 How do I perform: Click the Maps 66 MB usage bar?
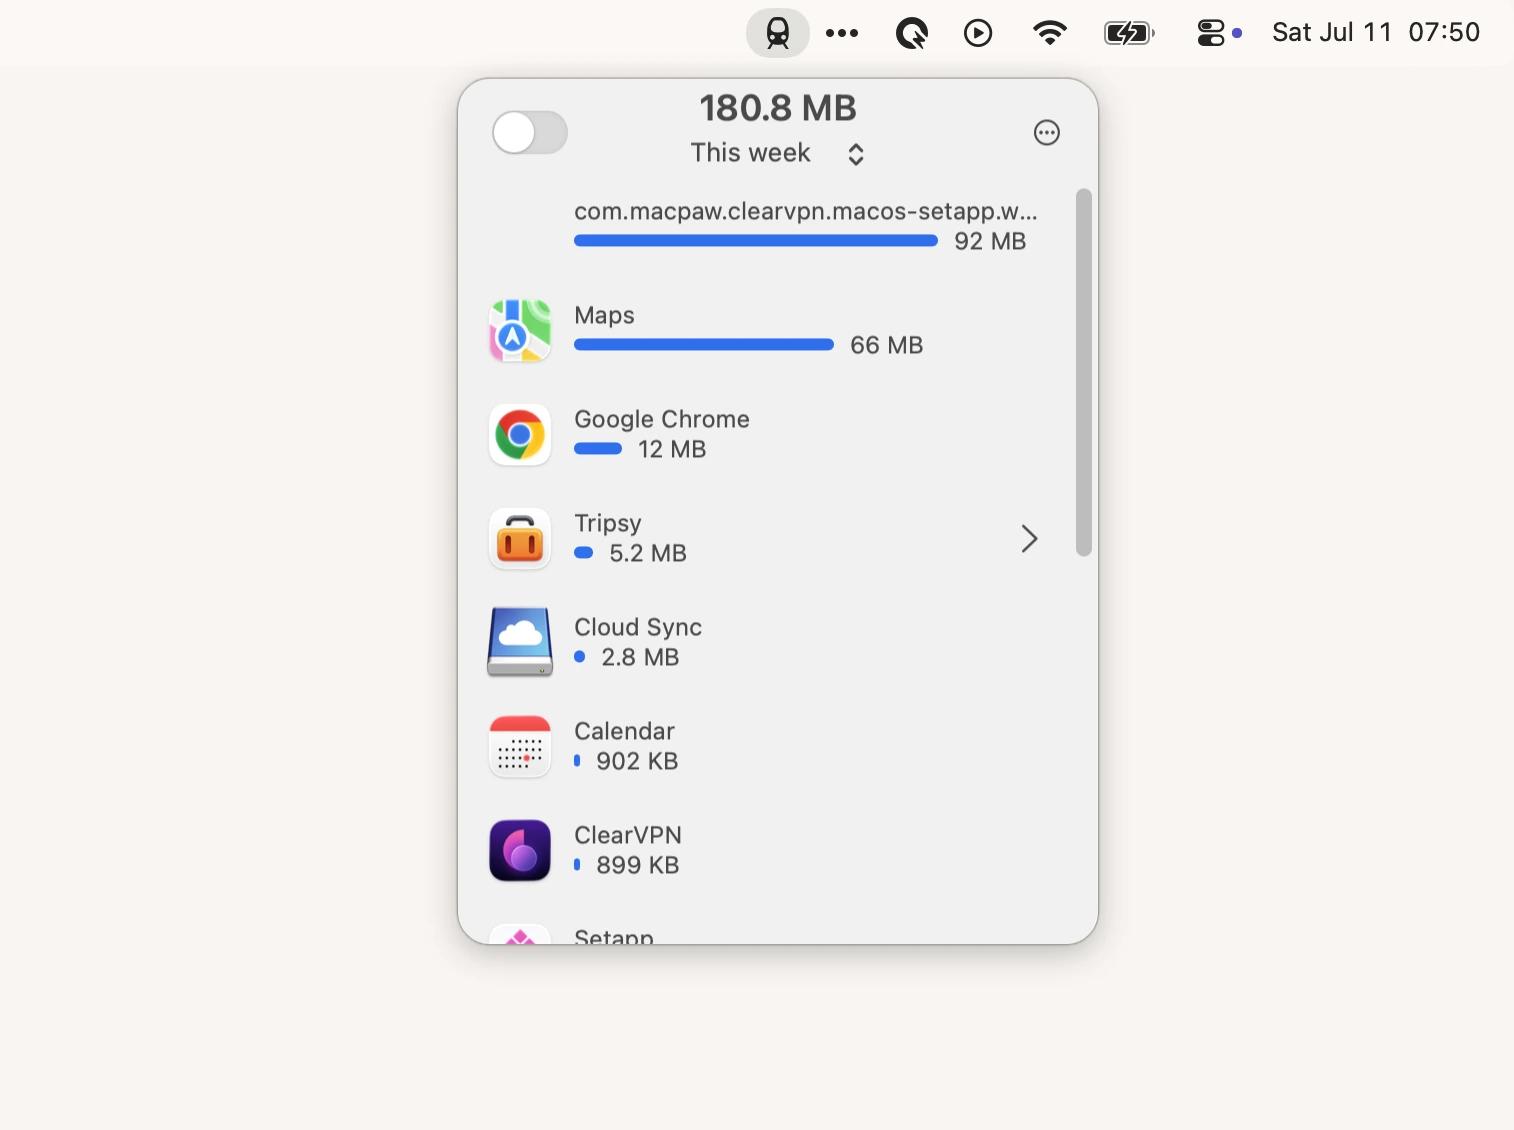pos(704,345)
